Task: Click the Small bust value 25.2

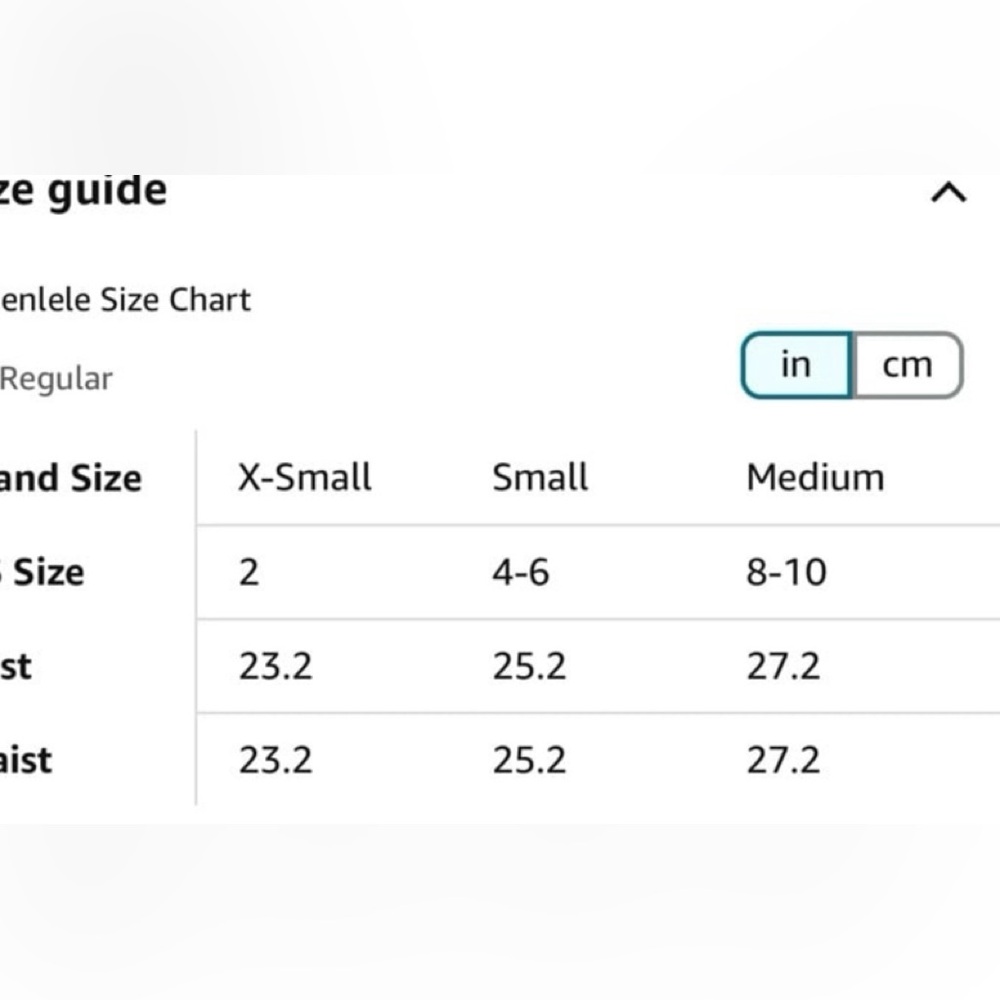Action: (x=529, y=666)
